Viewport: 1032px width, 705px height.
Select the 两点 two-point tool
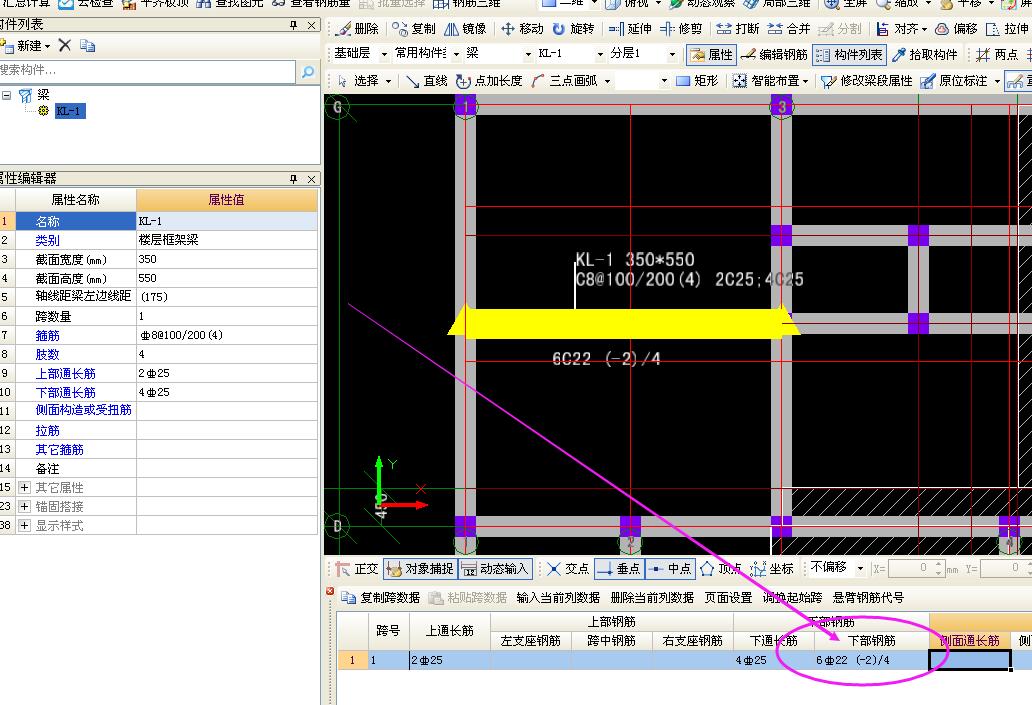[x=997, y=55]
